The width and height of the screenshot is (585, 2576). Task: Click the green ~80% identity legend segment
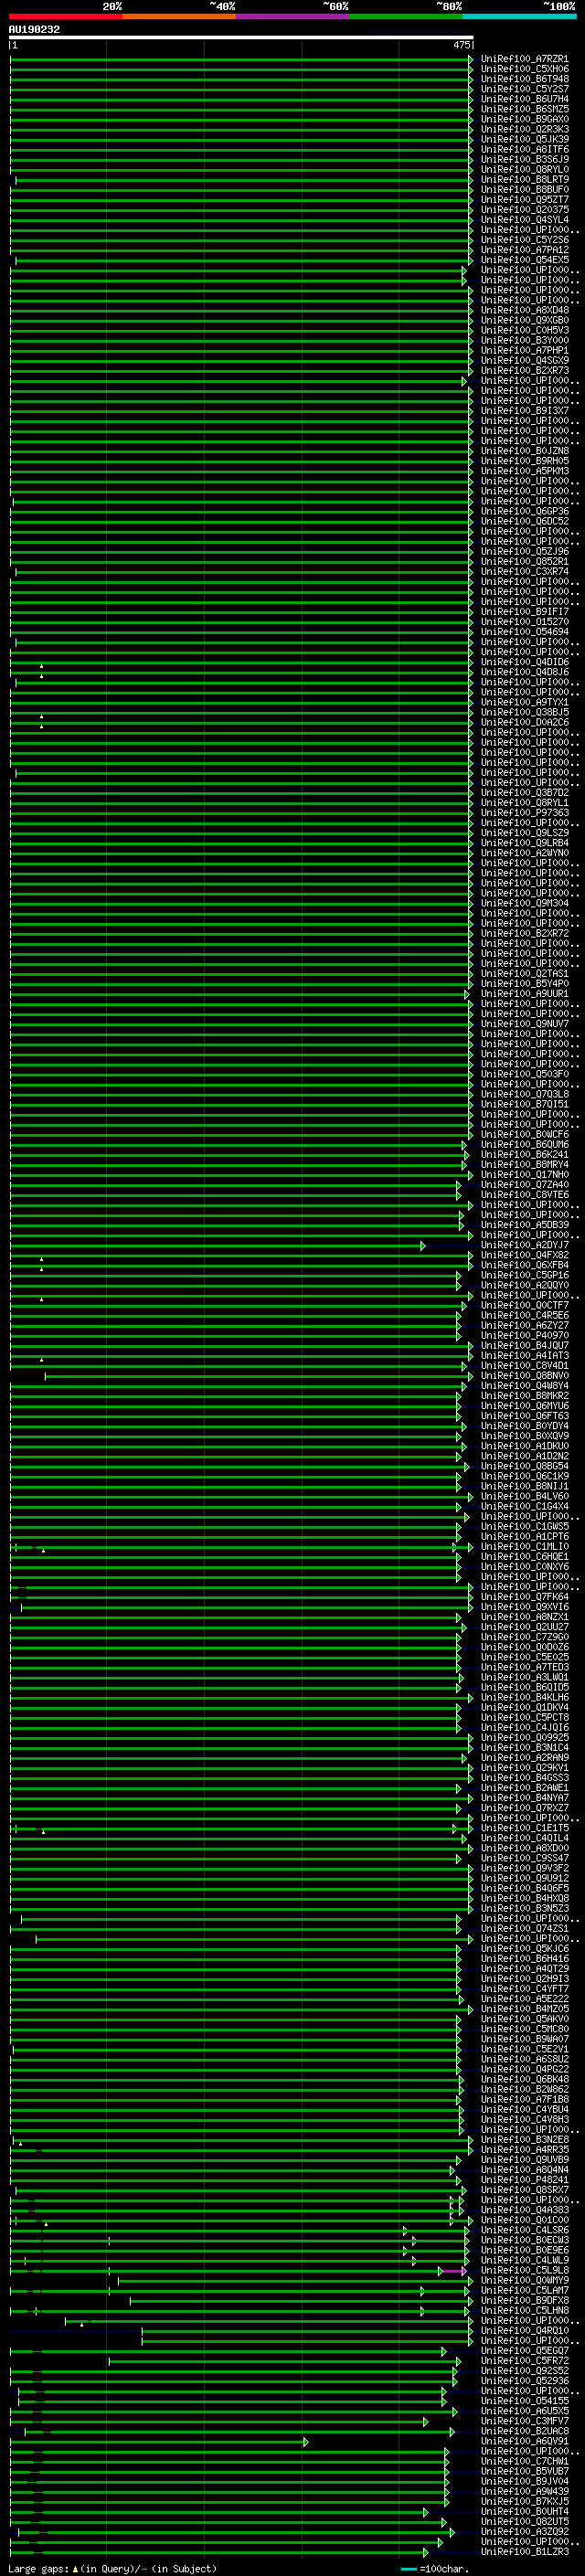pyautogui.click(x=406, y=16)
